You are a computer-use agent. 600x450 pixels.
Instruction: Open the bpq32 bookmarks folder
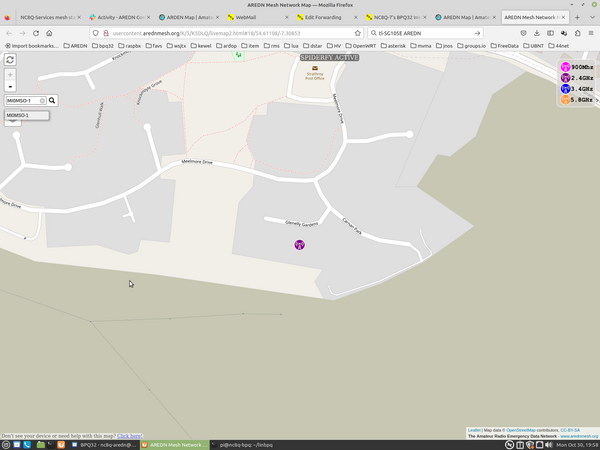103,46
